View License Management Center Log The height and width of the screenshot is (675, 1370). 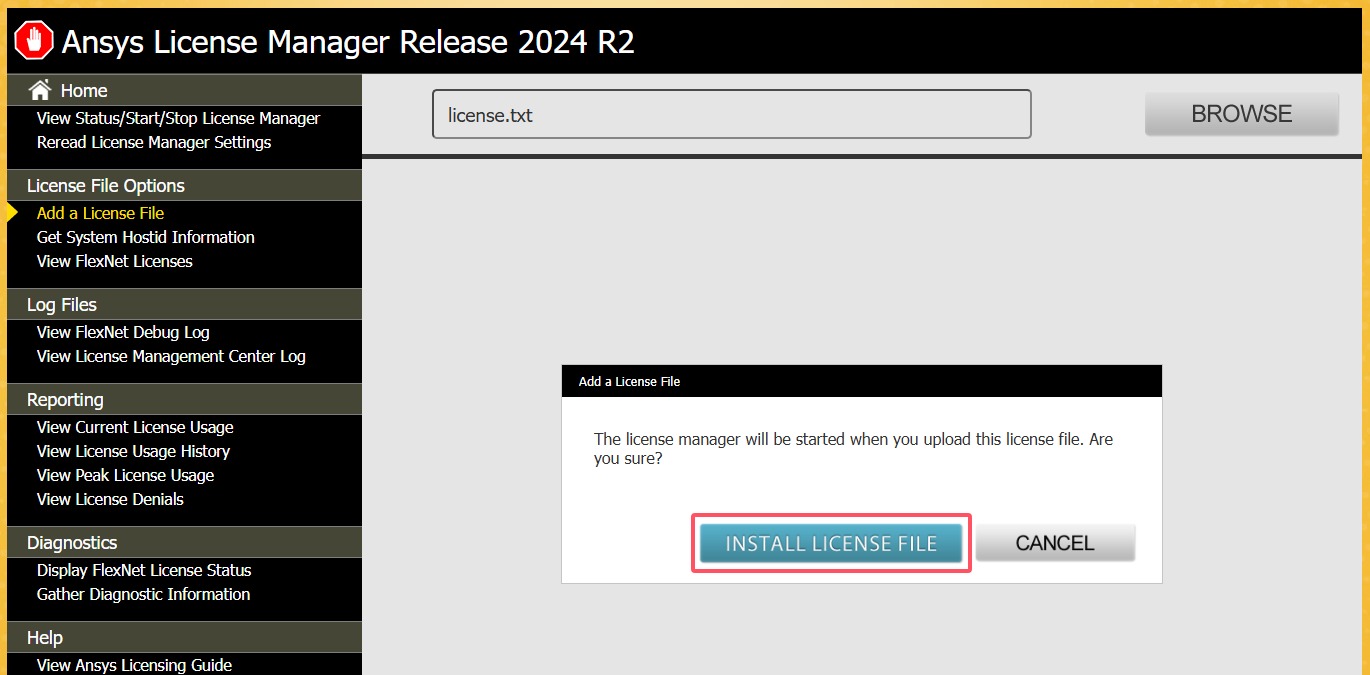[171, 356]
